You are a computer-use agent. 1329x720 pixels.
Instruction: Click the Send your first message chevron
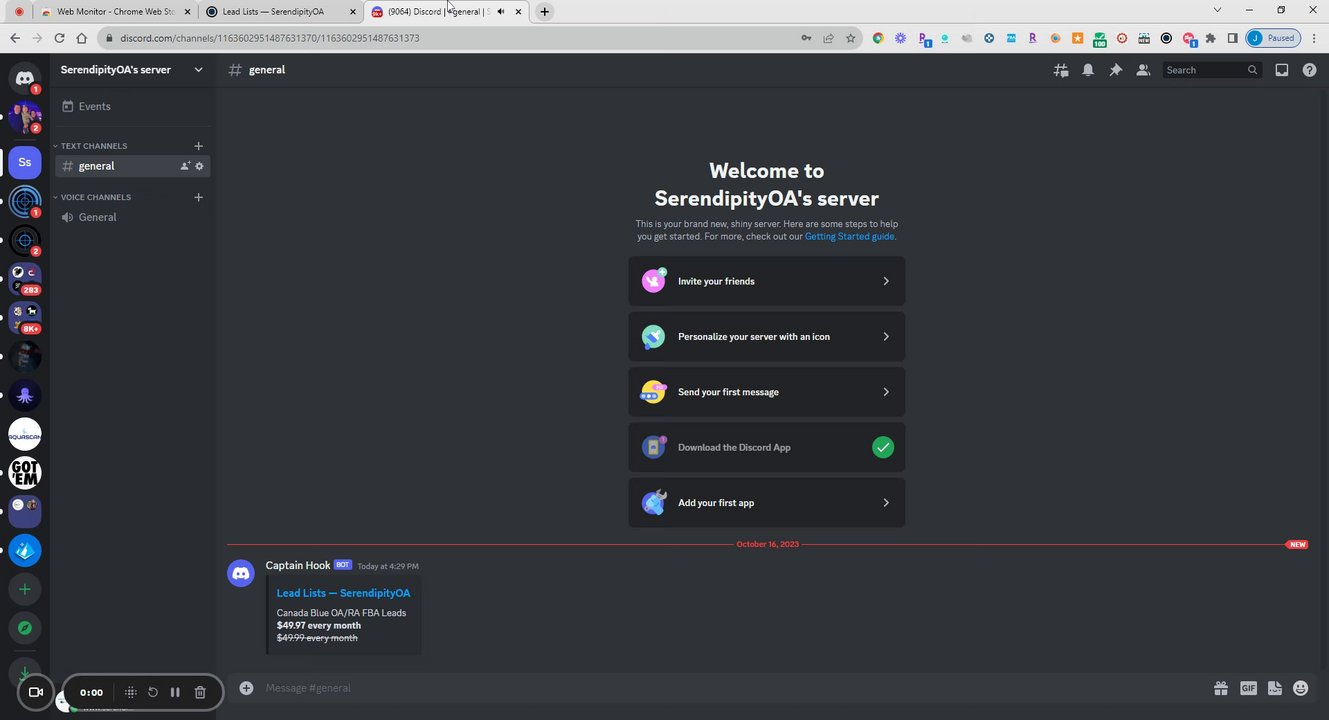[886, 392]
